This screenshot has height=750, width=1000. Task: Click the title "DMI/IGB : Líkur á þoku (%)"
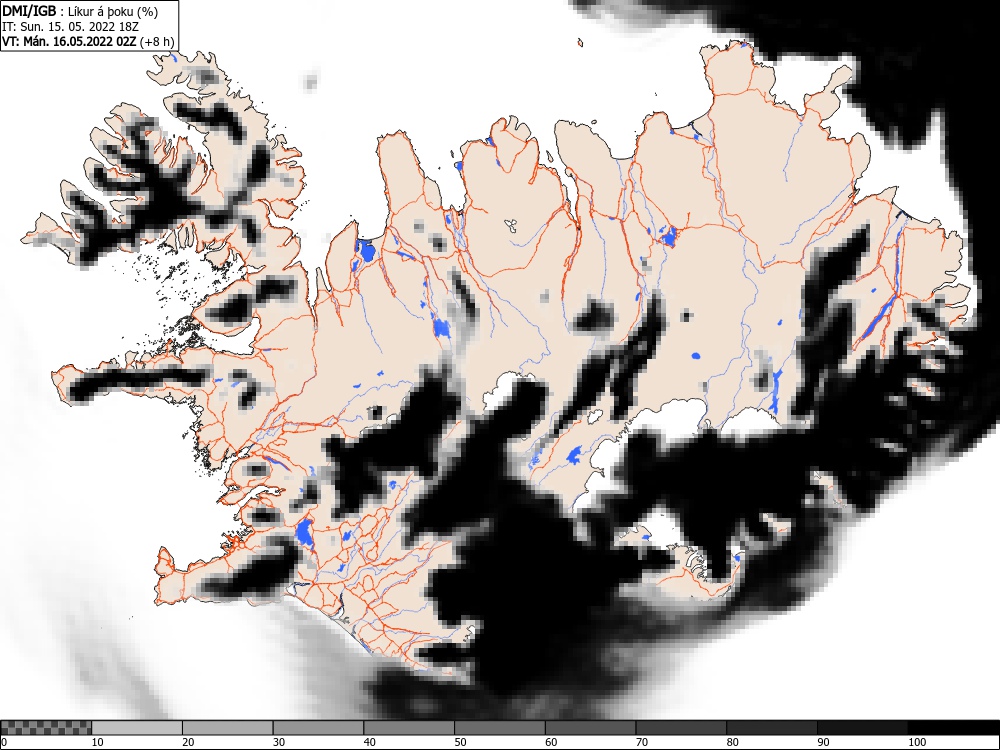(80, 11)
